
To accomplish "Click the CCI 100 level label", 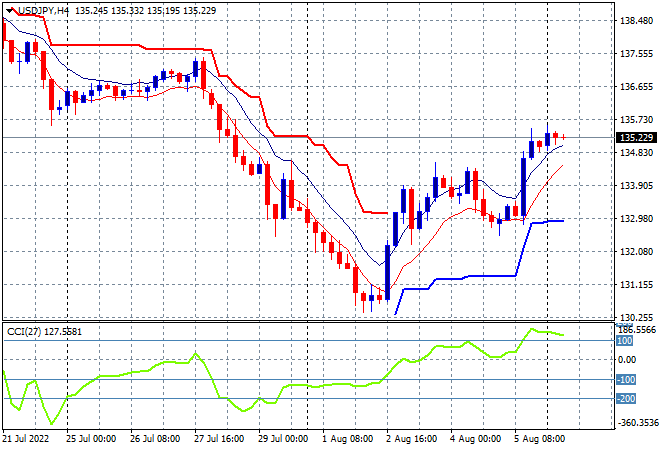I will point(624,341).
